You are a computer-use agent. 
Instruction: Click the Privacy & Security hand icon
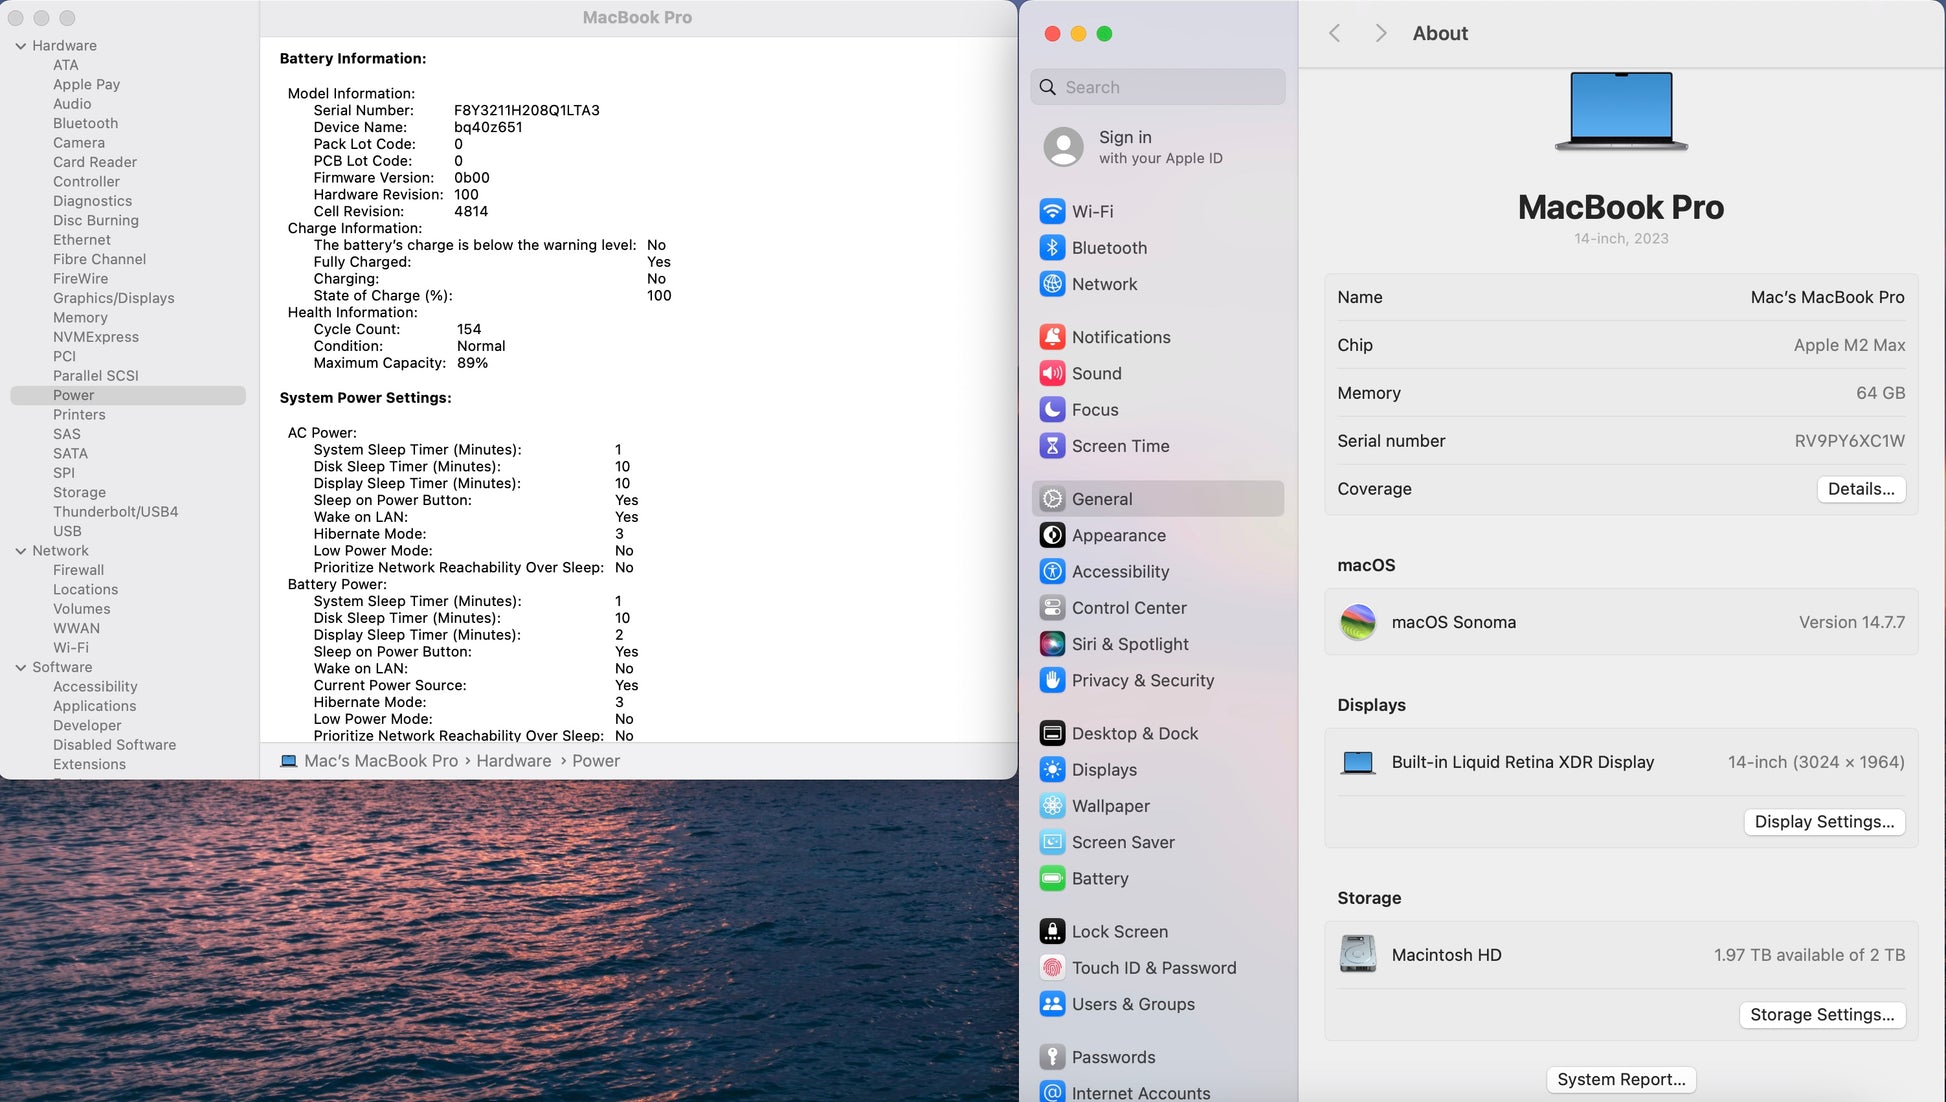pos(1052,680)
